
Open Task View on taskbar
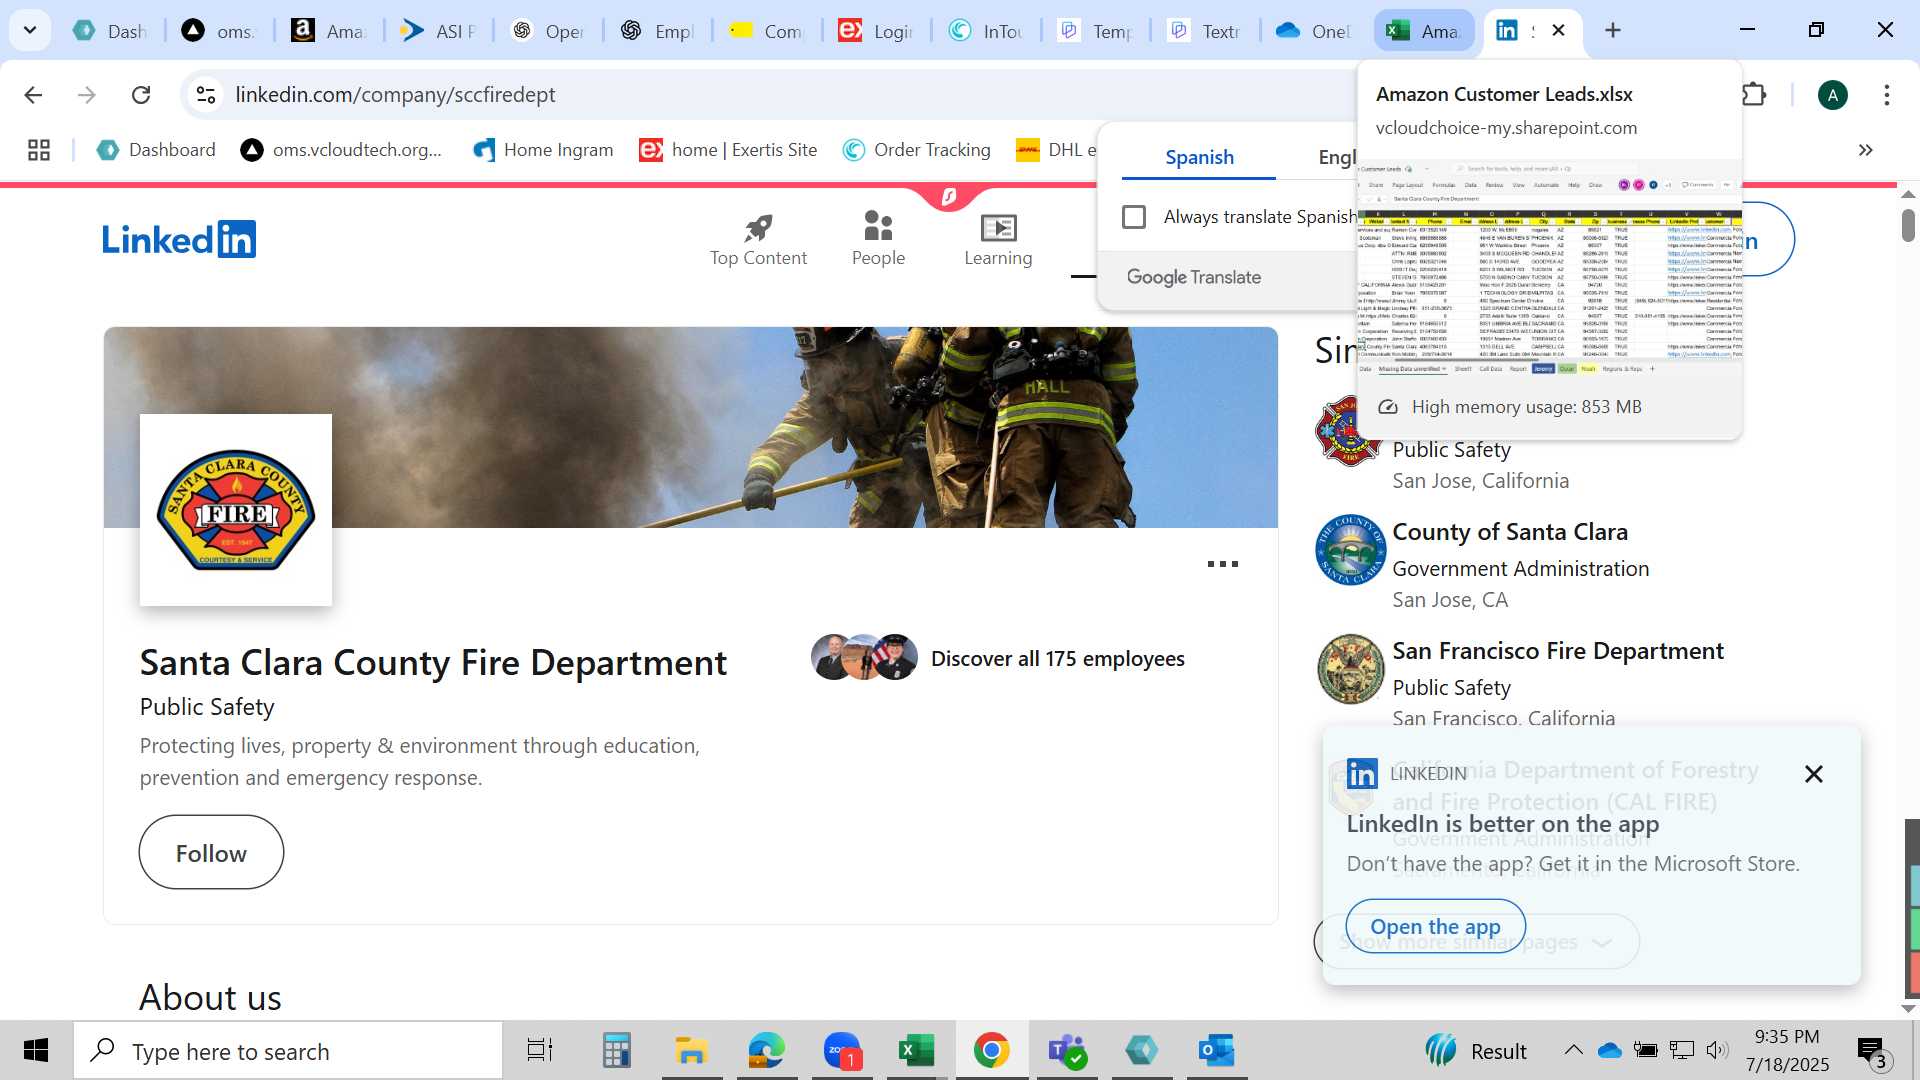tap(540, 1051)
